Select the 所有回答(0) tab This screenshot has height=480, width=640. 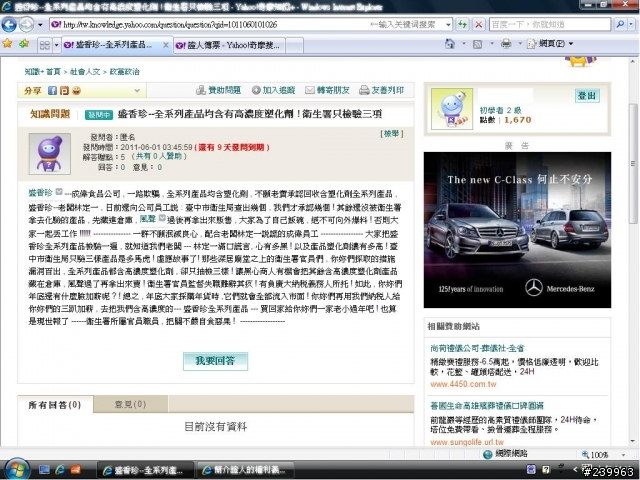55,404
